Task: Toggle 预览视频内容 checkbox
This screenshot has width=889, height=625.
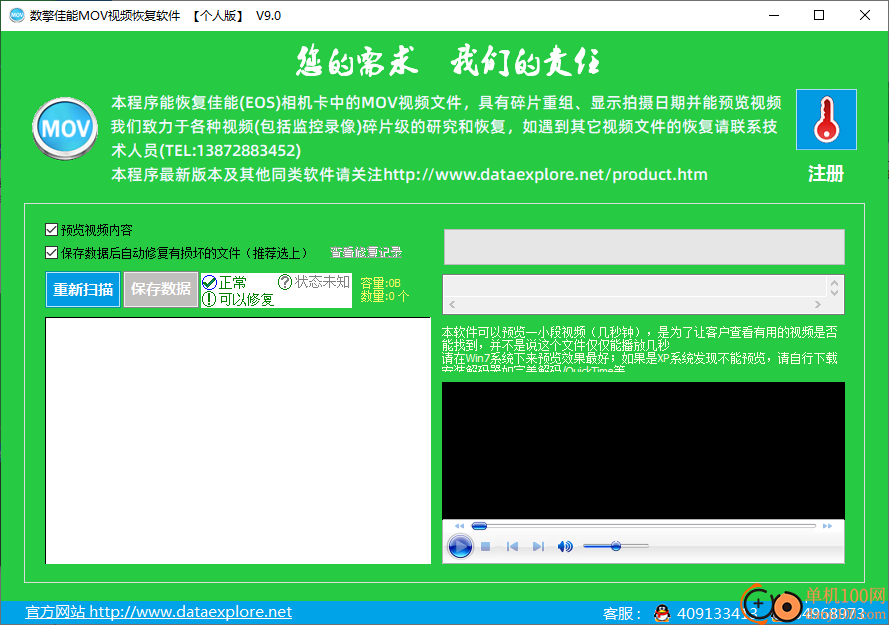Action: pos(52,230)
